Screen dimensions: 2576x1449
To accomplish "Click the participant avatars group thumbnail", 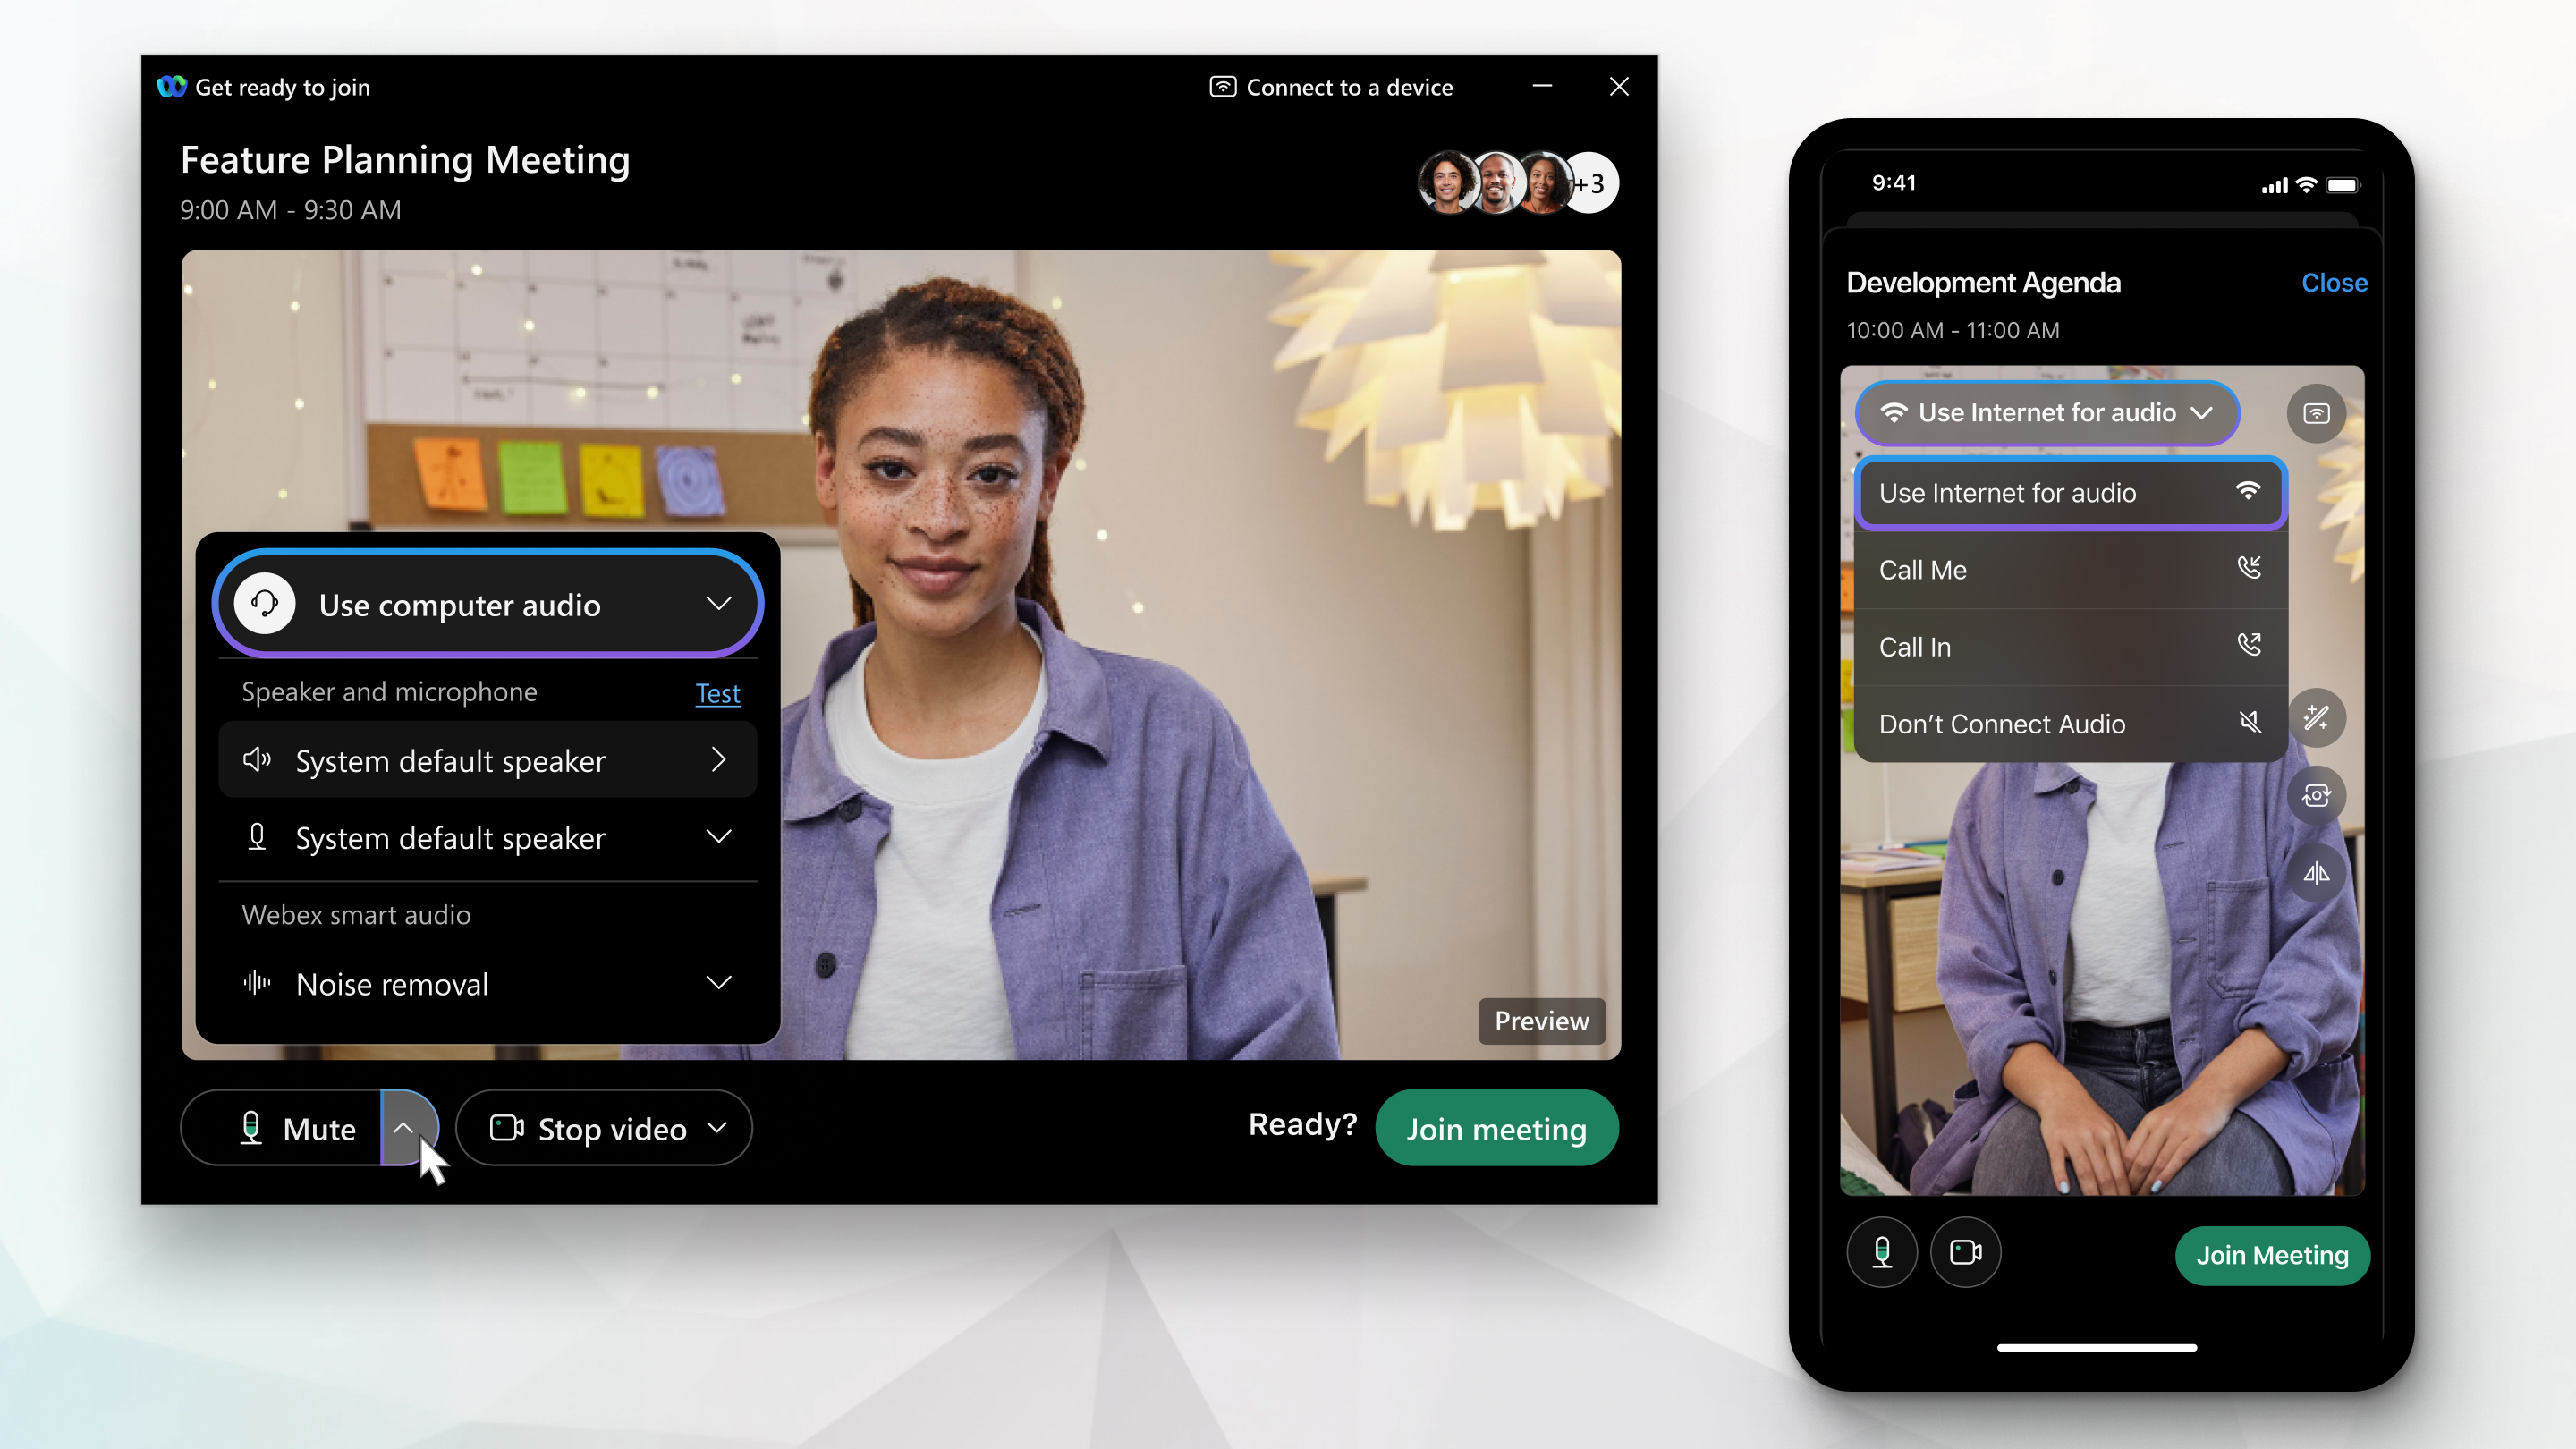I will pos(1514,182).
